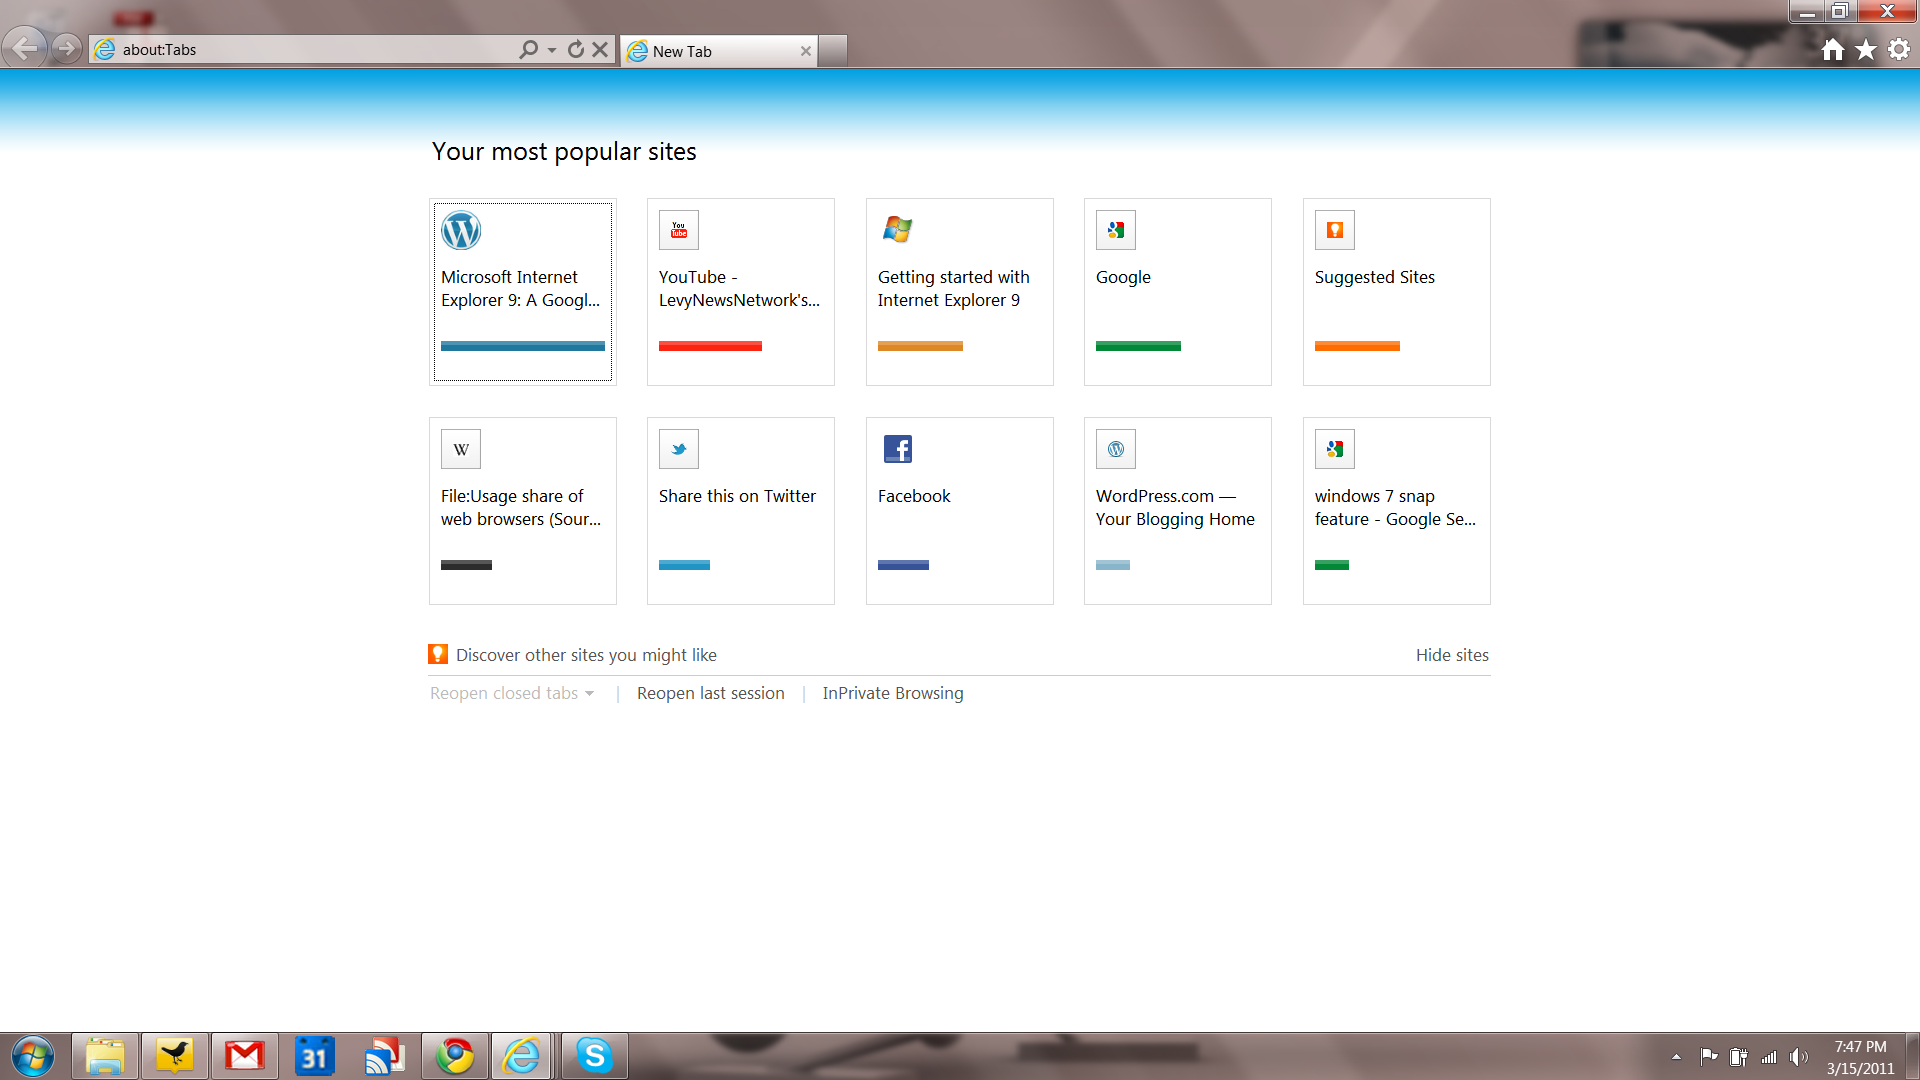The height and width of the screenshot is (1080, 1920).
Task: Click the Back arrow button
Action: [24, 48]
